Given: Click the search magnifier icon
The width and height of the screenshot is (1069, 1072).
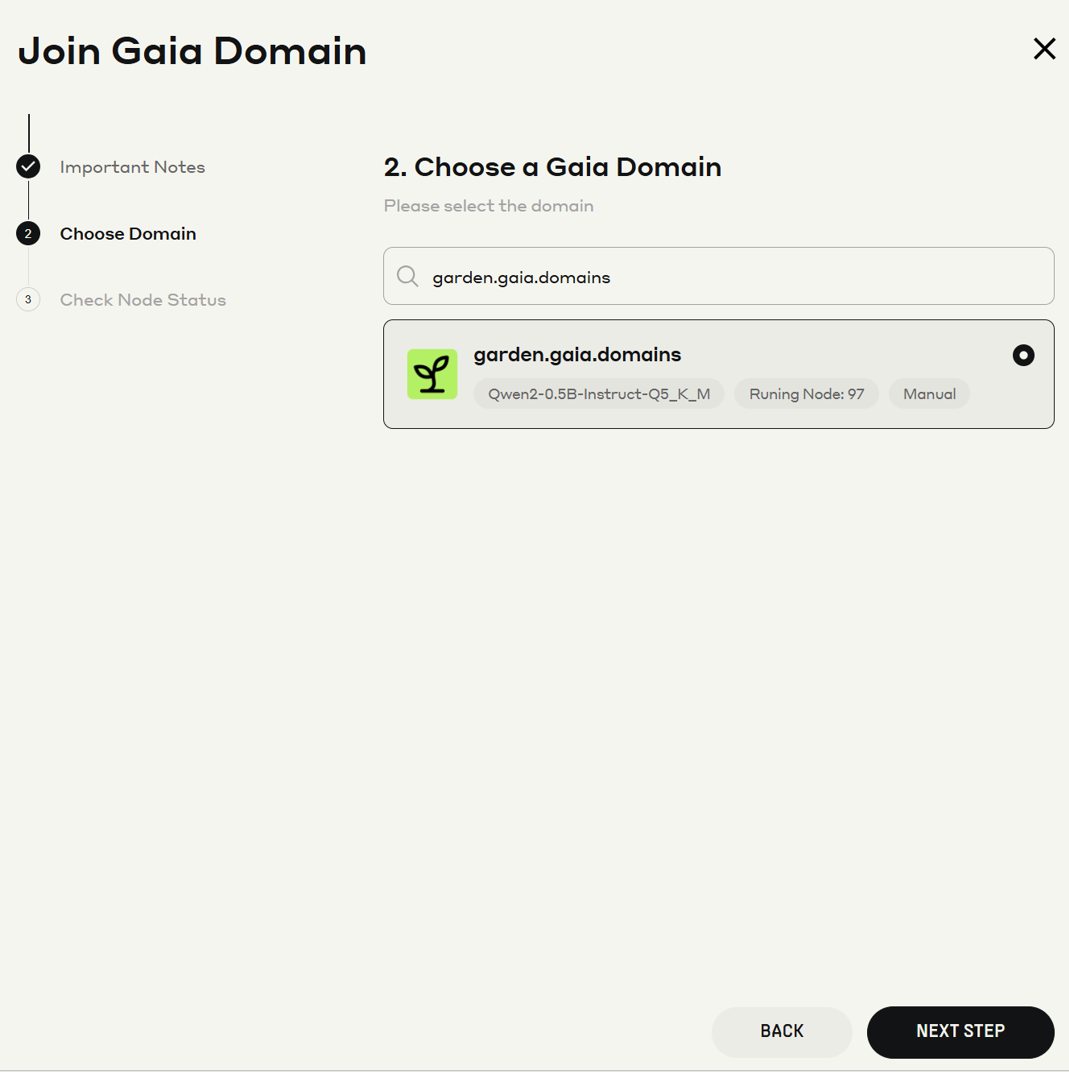Looking at the screenshot, I should point(408,276).
